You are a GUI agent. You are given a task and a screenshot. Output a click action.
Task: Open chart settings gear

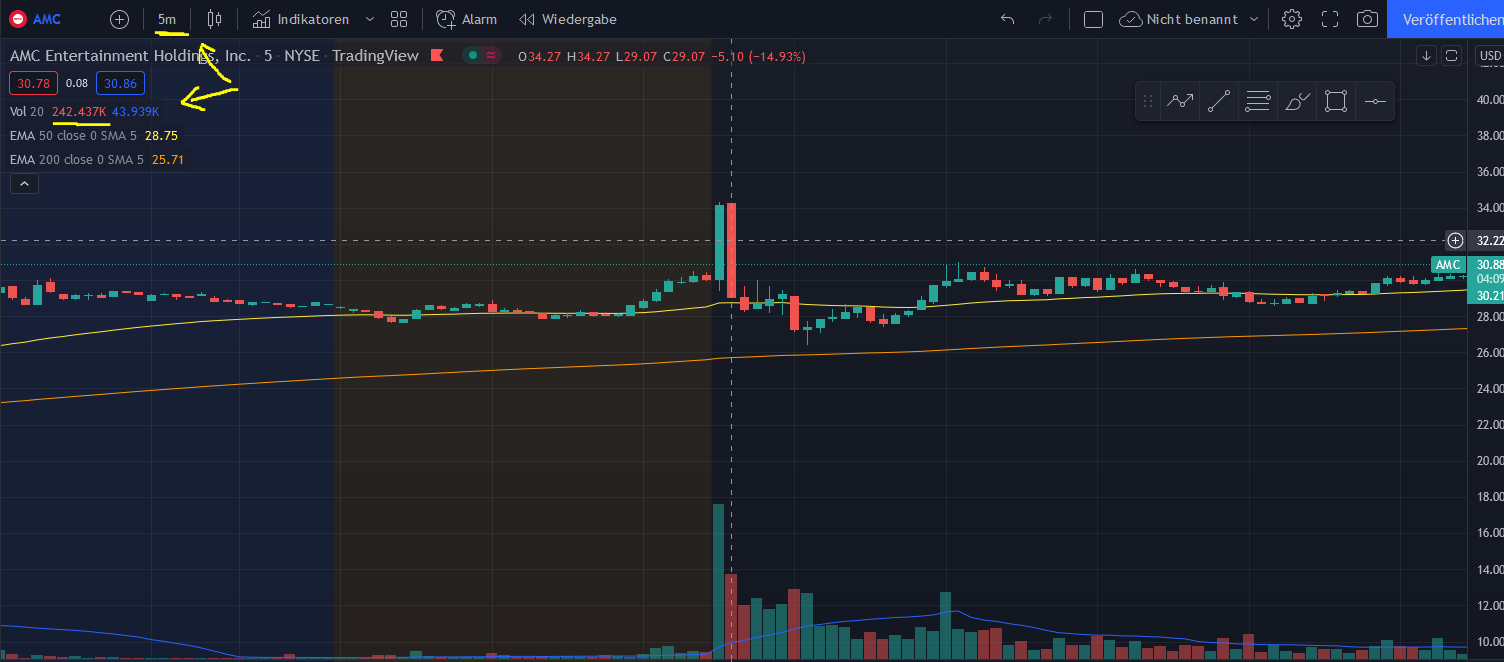(x=1292, y=19)
